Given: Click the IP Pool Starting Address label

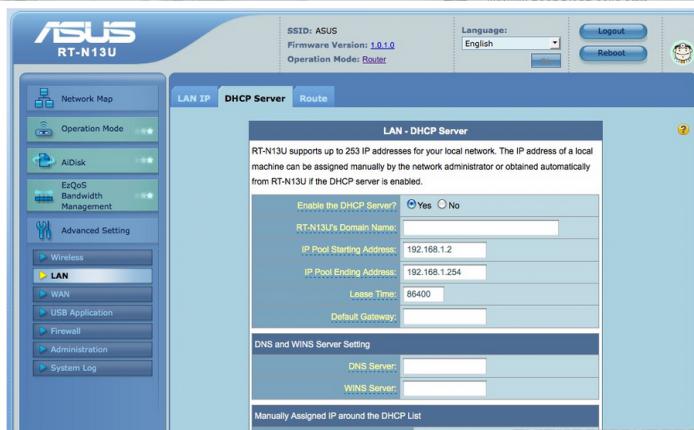Looking at the screenshot, I should point(349,250).
